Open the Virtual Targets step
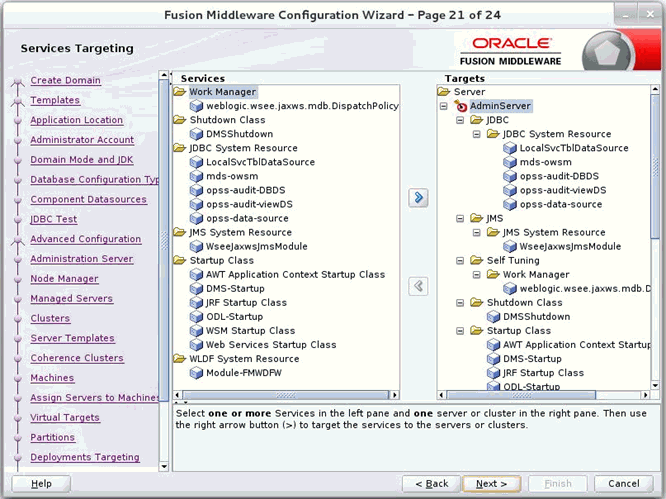The width and height of the screenshot is (666, 499). (65, 417)
